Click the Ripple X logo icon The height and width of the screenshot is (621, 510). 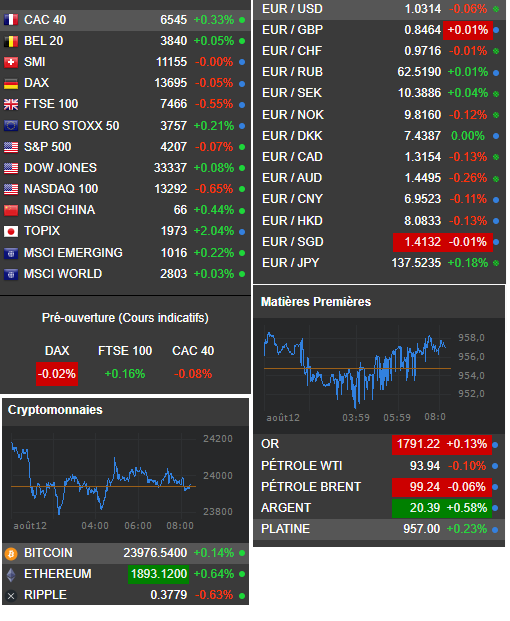(x=11, y=596)
